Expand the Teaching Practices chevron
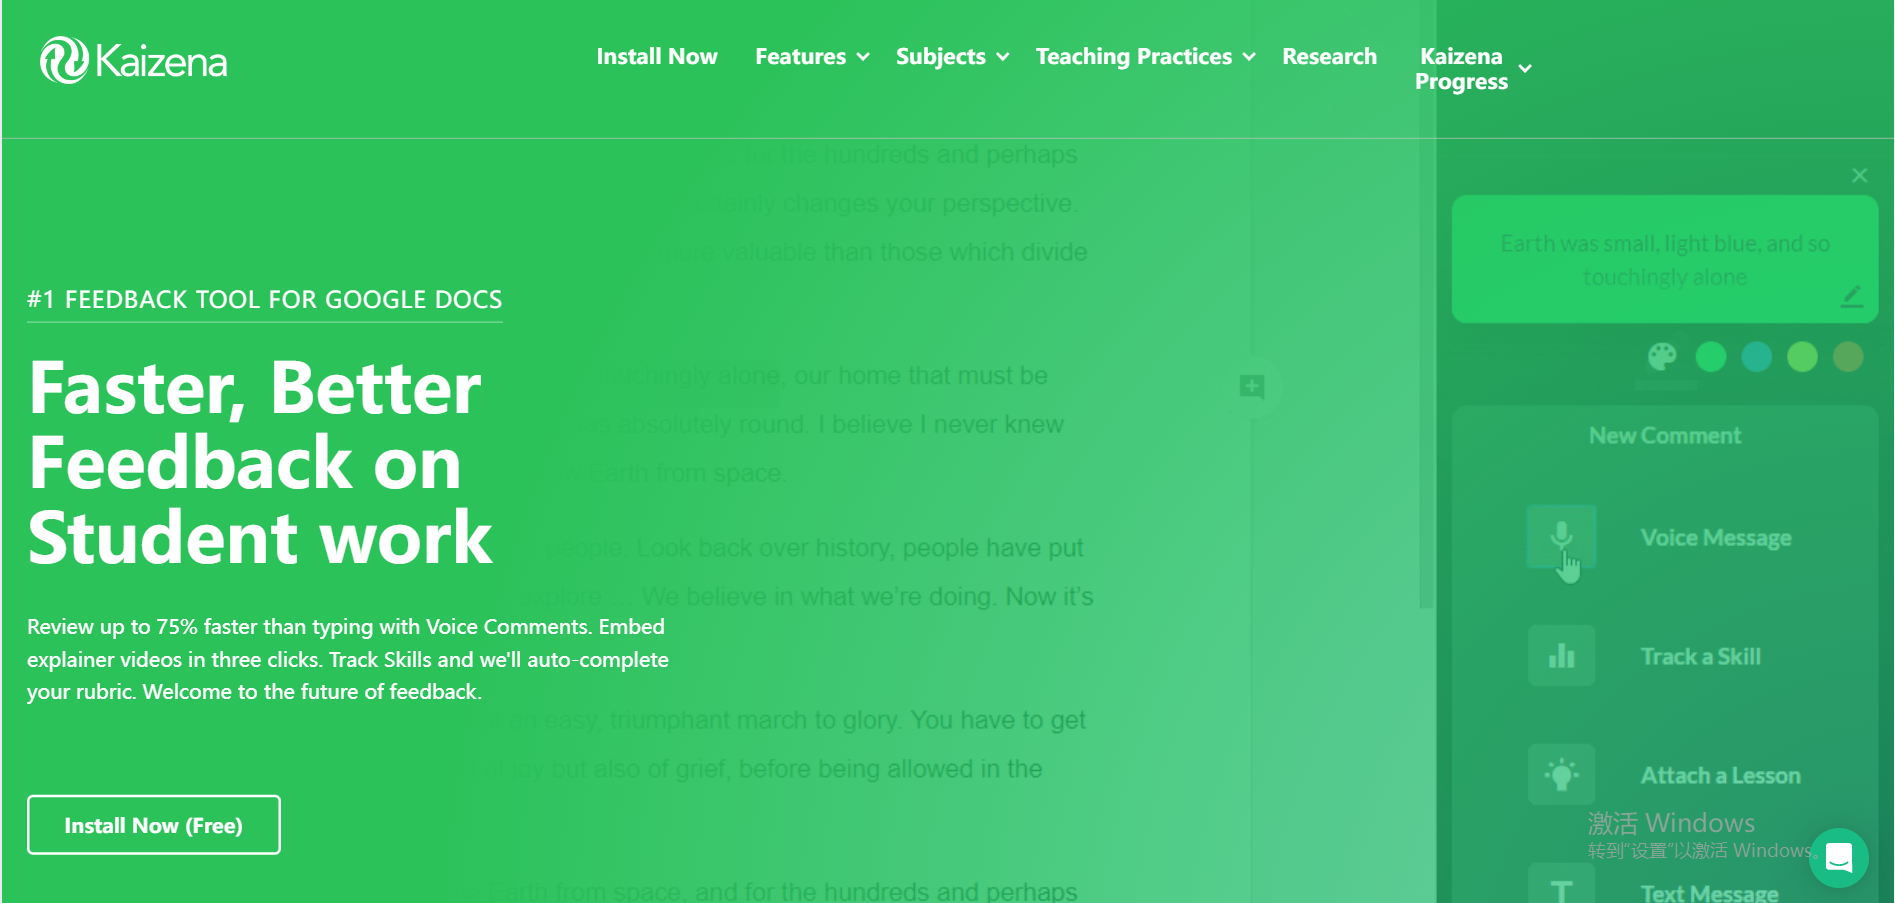 [1249, 58]
